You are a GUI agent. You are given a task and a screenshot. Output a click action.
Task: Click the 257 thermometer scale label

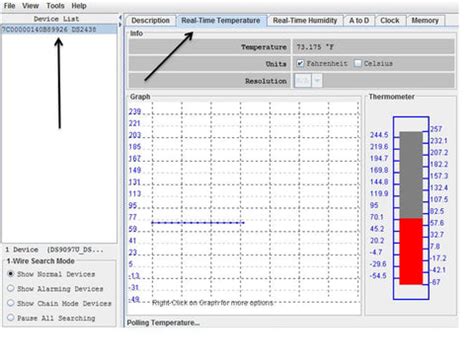click(436, 129)
